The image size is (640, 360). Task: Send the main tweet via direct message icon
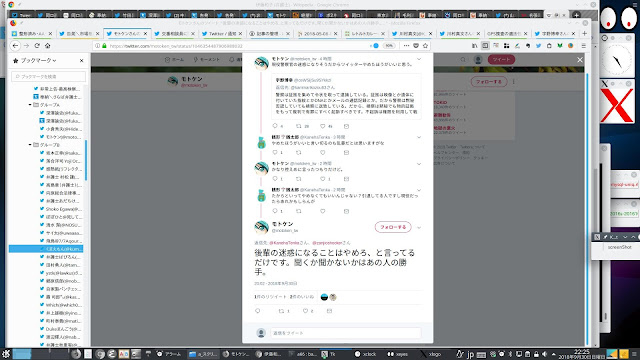coord(329,311)
